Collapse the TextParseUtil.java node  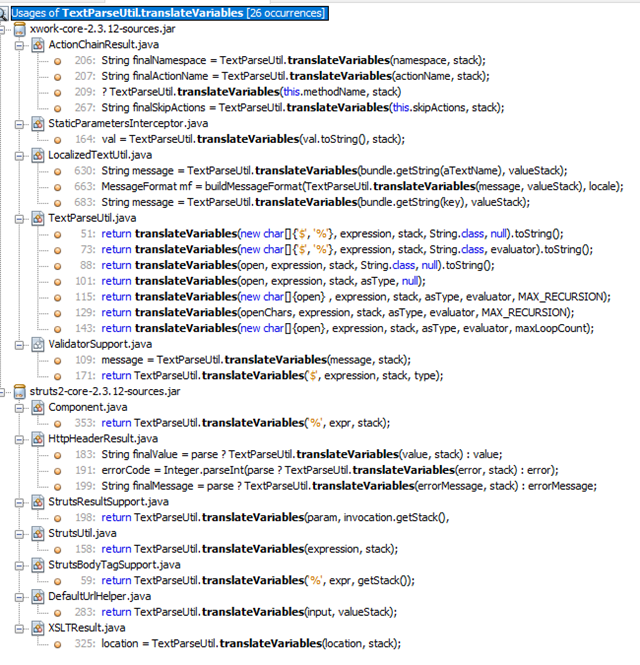tap(19, 219)
